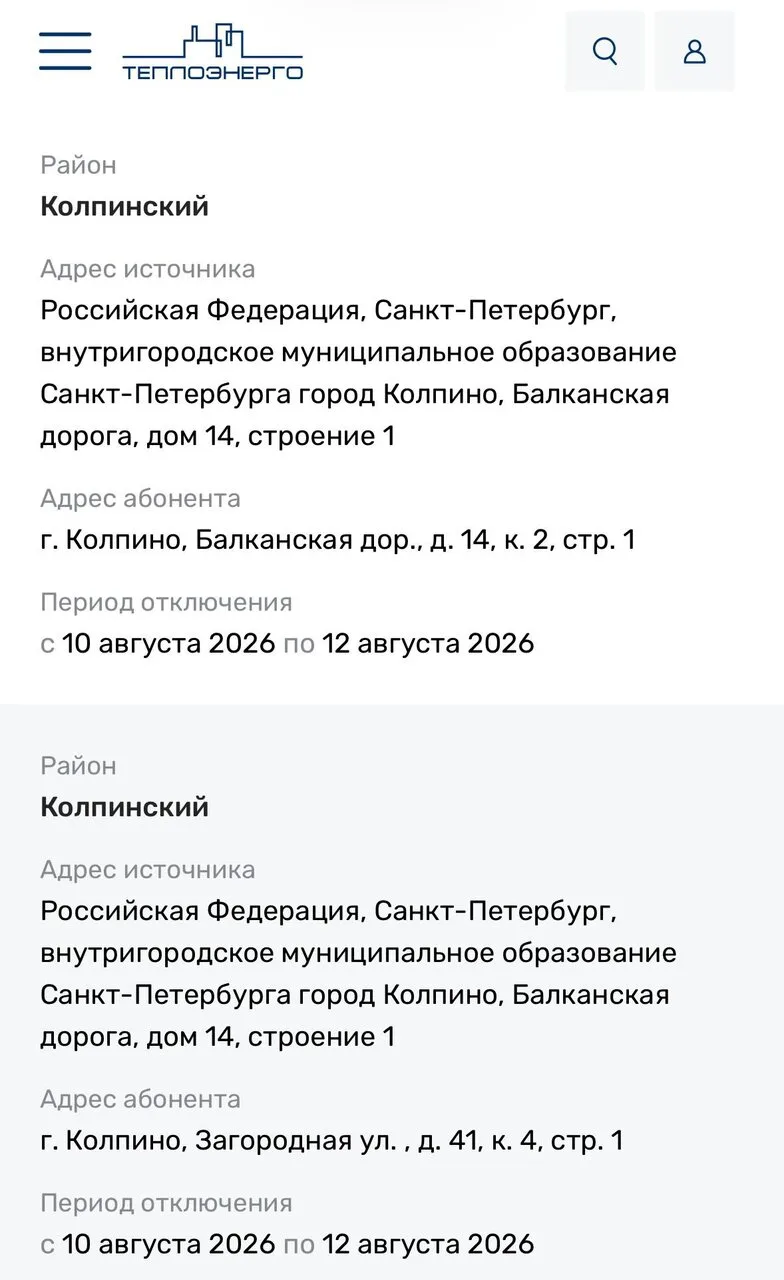
Task: Open the hamburger navigation menu
Action: (x=65, y=51)
